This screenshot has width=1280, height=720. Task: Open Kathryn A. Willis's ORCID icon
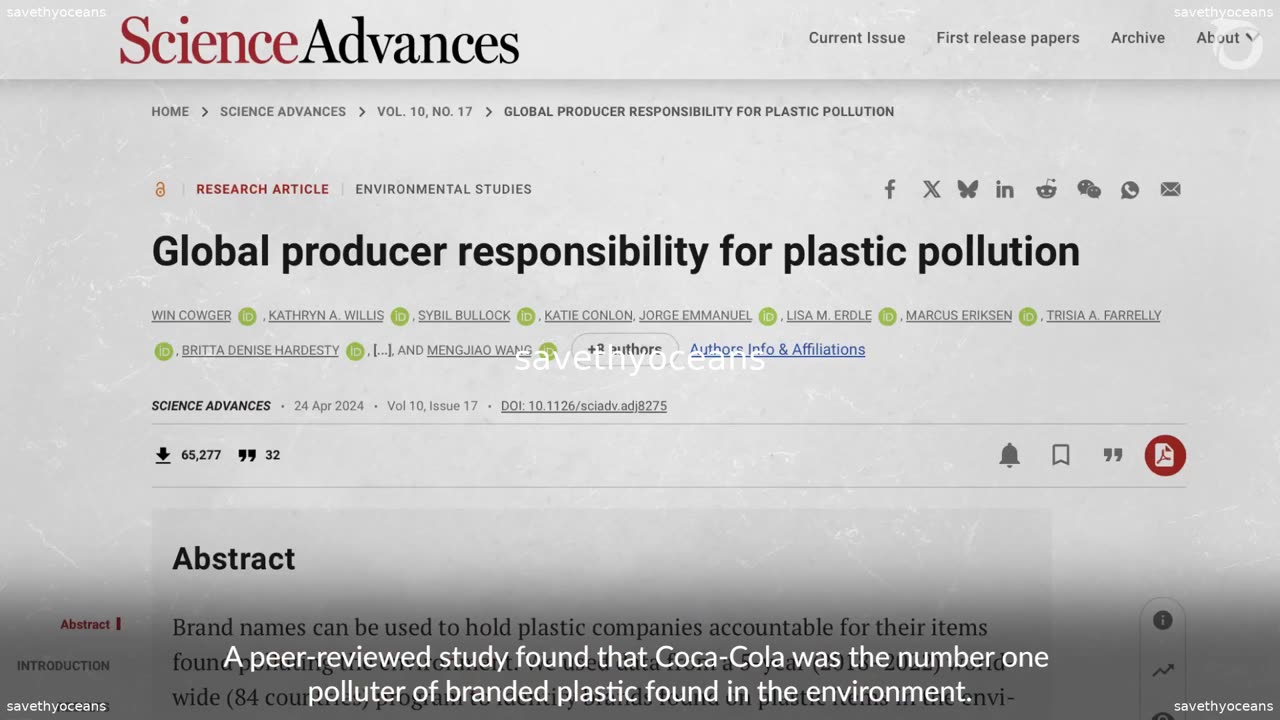[400, 316]
